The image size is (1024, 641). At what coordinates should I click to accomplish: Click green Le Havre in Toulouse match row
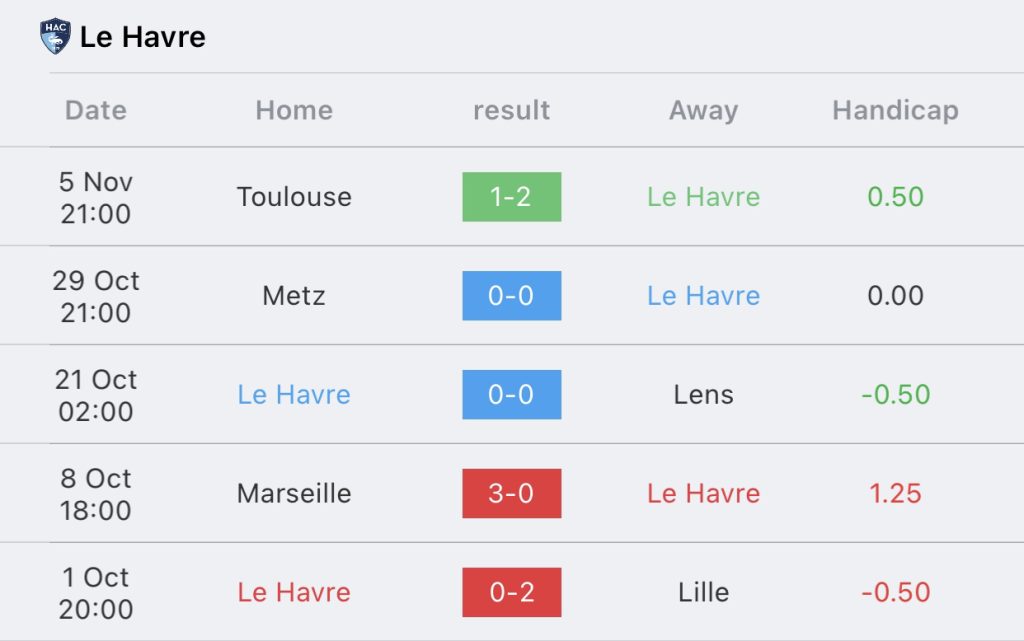703,196
